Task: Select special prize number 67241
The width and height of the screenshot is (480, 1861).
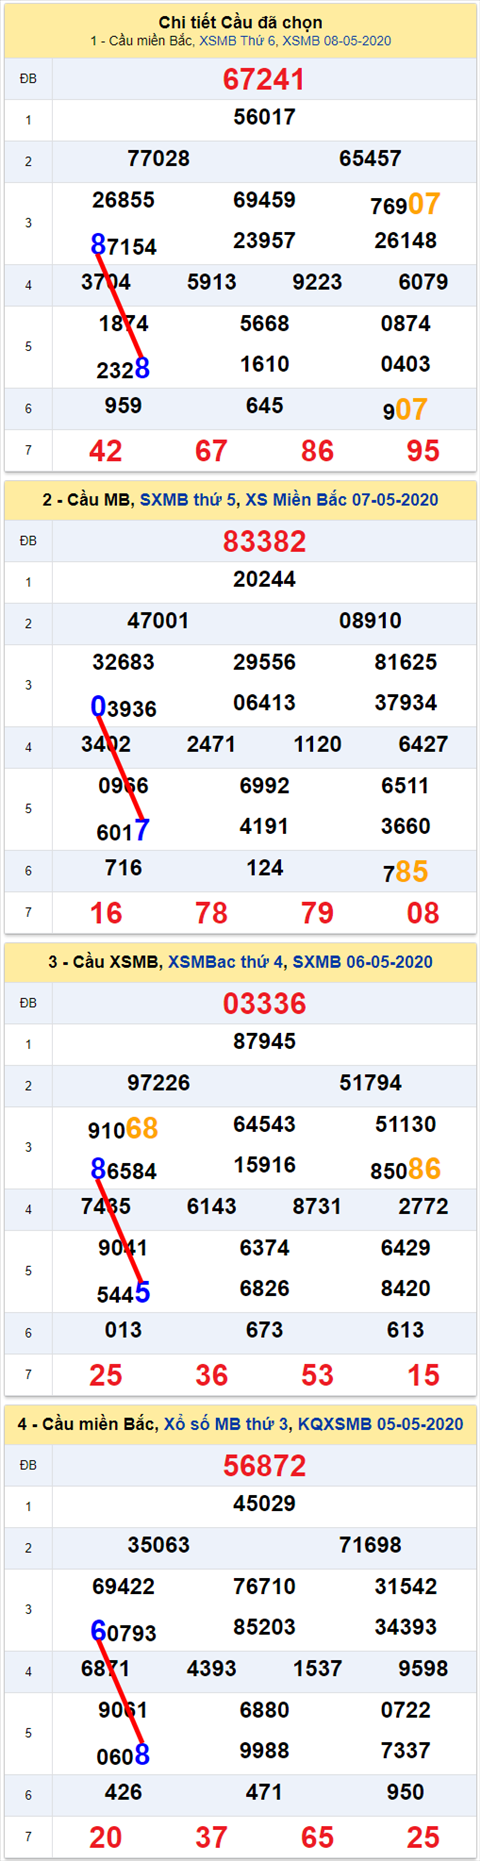Action: (264, 79)
